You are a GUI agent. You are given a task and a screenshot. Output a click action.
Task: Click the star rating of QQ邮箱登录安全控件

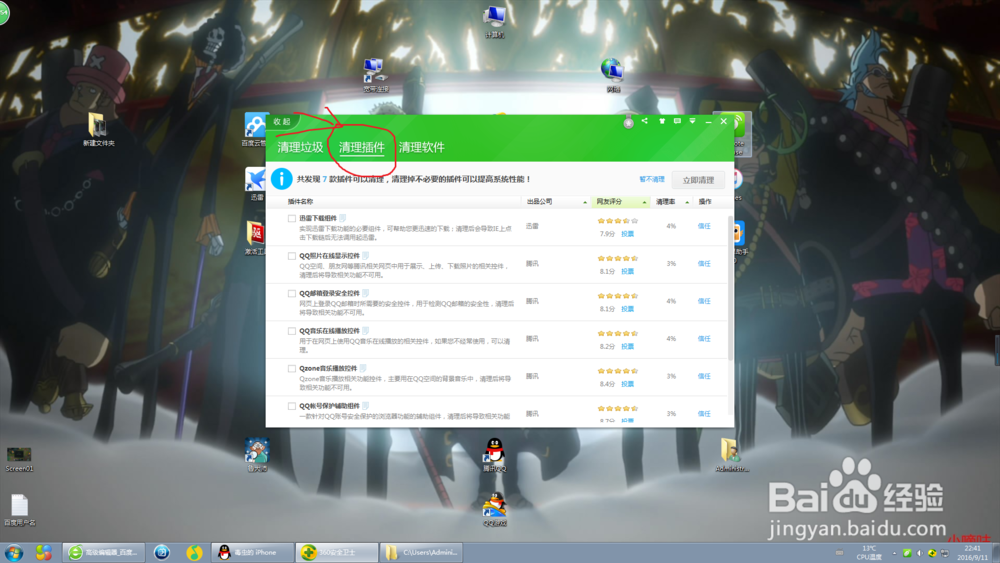[x=617, y=296]
